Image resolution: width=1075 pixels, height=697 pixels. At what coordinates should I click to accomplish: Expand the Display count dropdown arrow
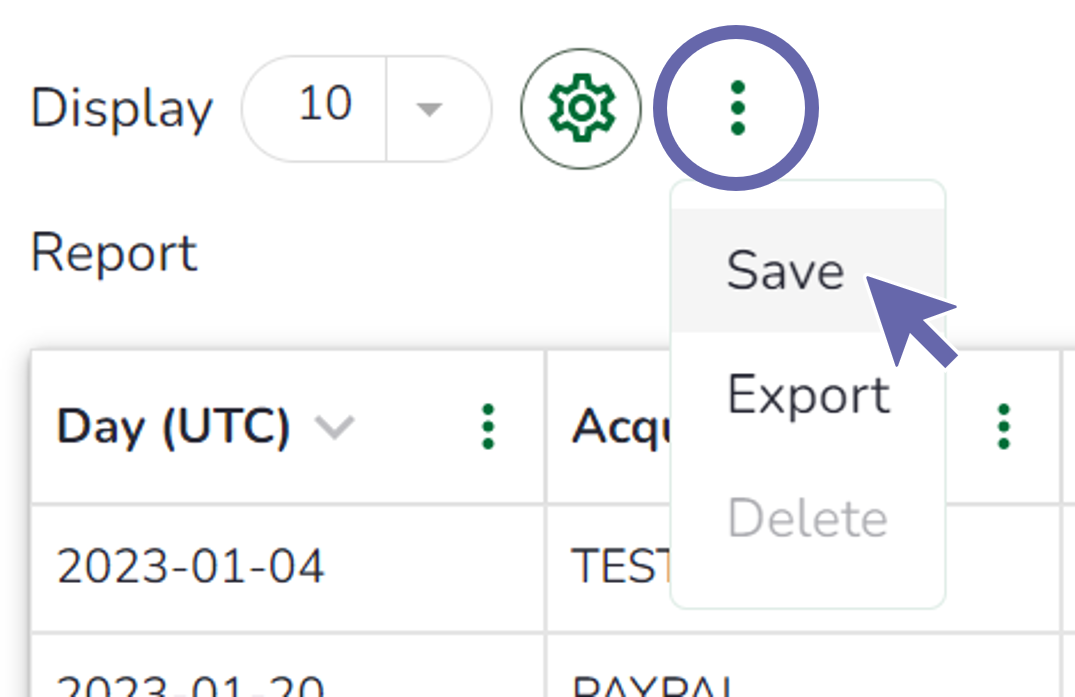click(x=429, y=109)
